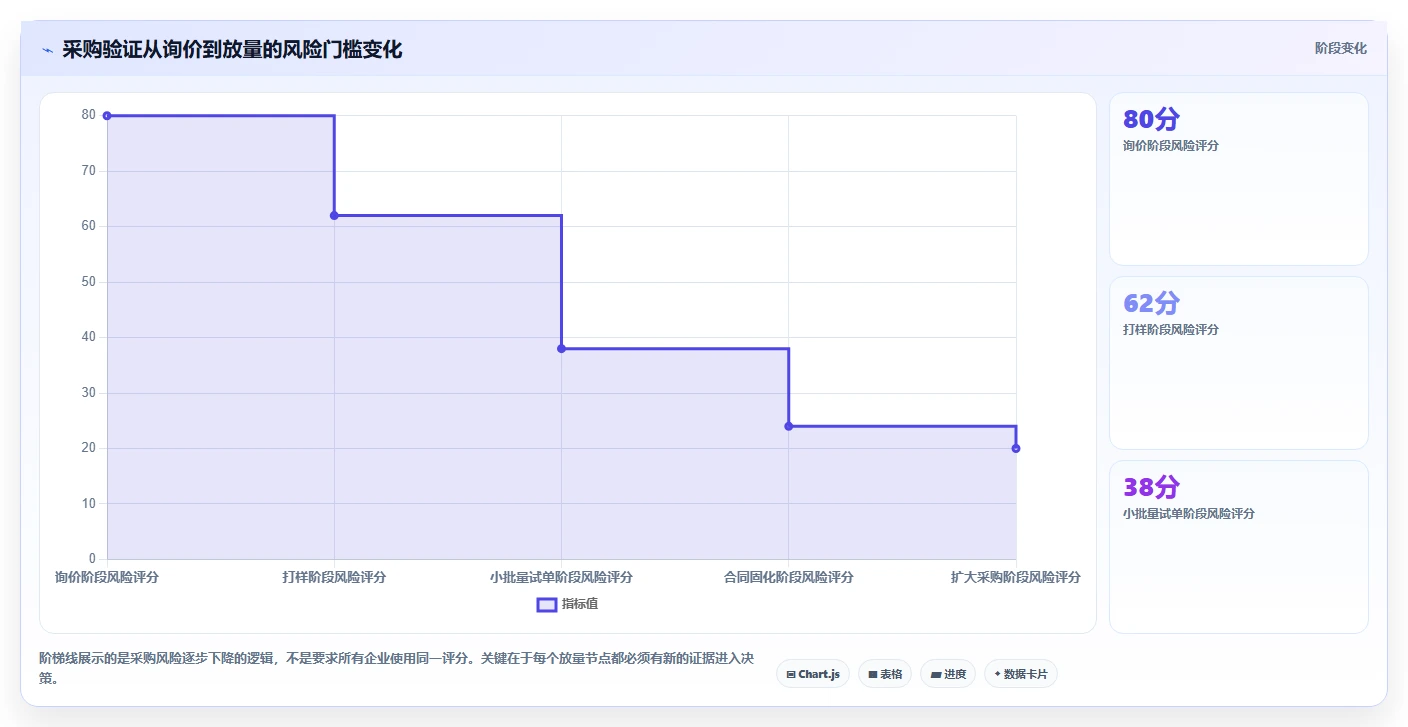
Task: Click the y-axis tick label 40
Action: tap(89, 337)
